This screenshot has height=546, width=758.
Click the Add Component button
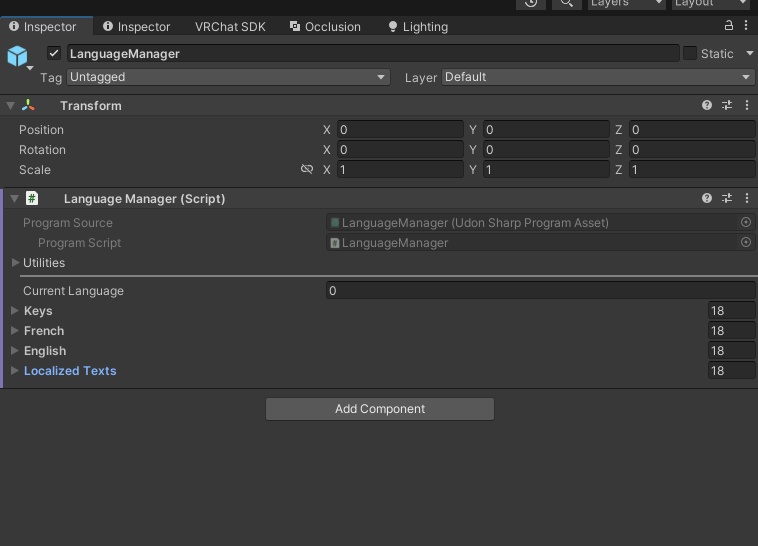(380, 409)
